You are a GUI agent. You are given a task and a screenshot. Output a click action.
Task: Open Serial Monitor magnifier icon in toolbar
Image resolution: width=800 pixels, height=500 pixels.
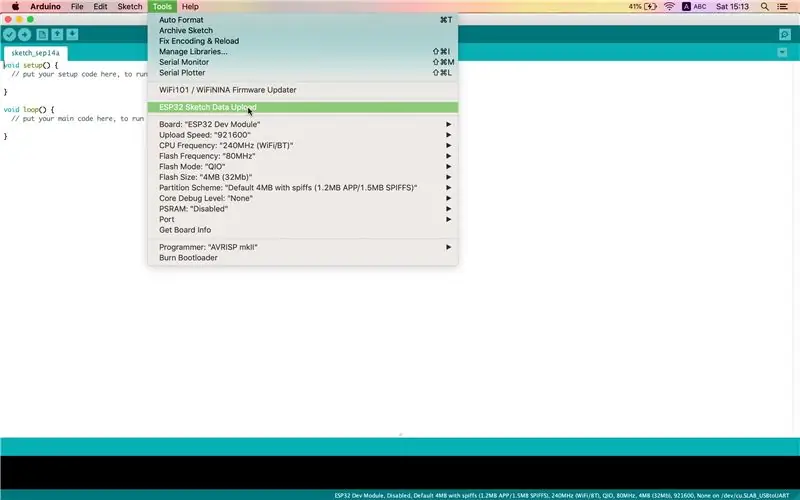pyautogui.click(x=785, y=34)
